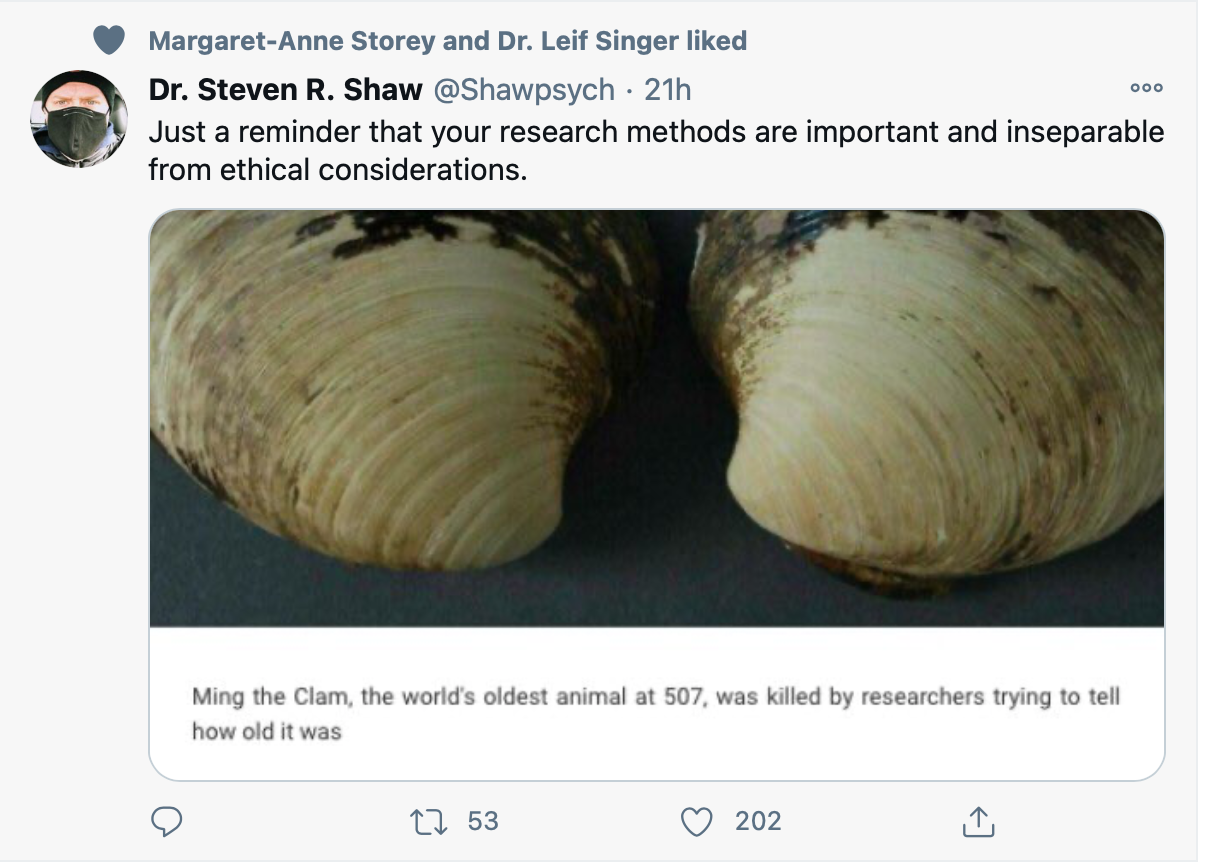This screenshot has height=862, width=1206.
Task: Click the heart icon beside 'Margaret-Anne Storey'
Action: (x=108, y=40)
